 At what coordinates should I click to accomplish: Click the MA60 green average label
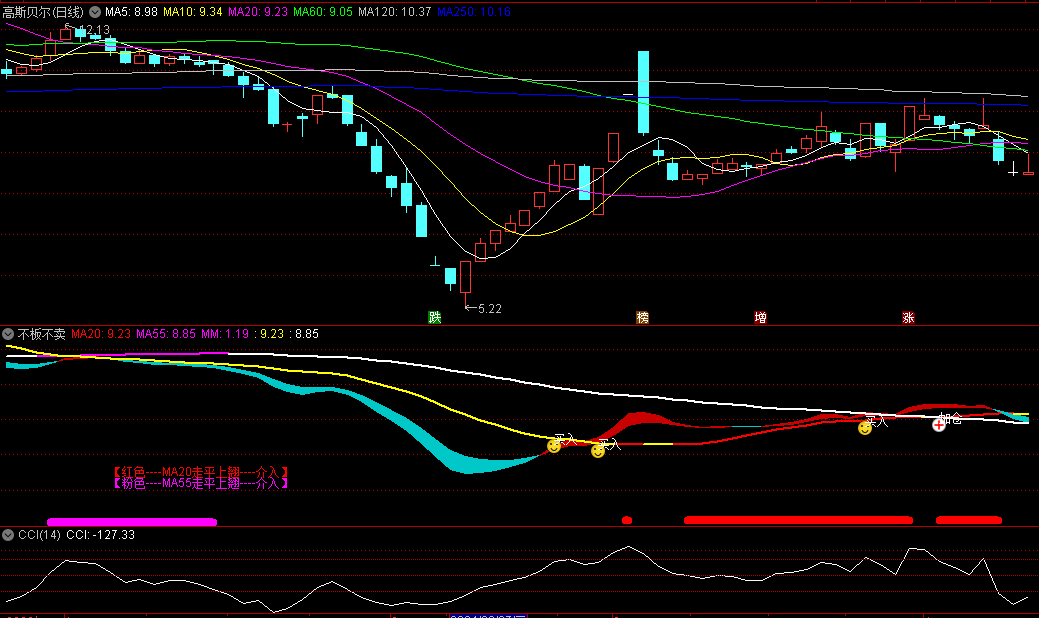pos(321,12)
